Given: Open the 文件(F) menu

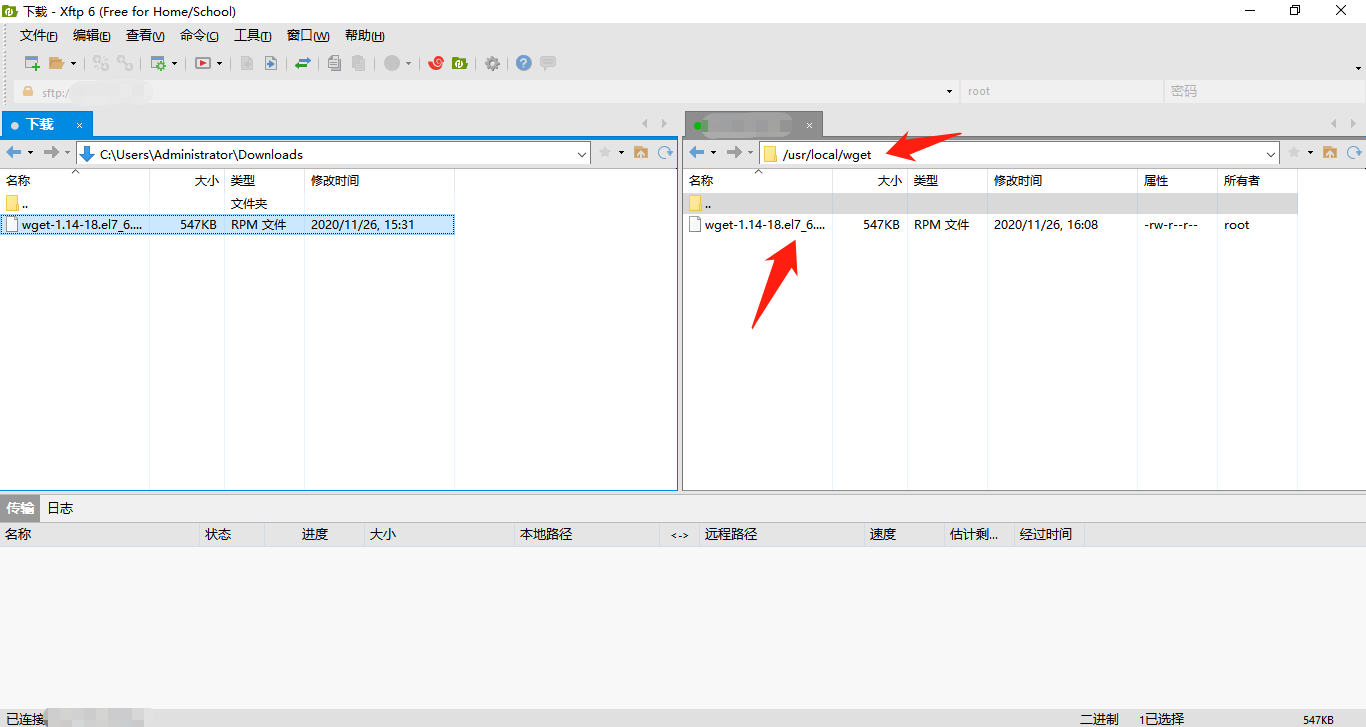Looking at the screenshot, I should click(39, 35).
